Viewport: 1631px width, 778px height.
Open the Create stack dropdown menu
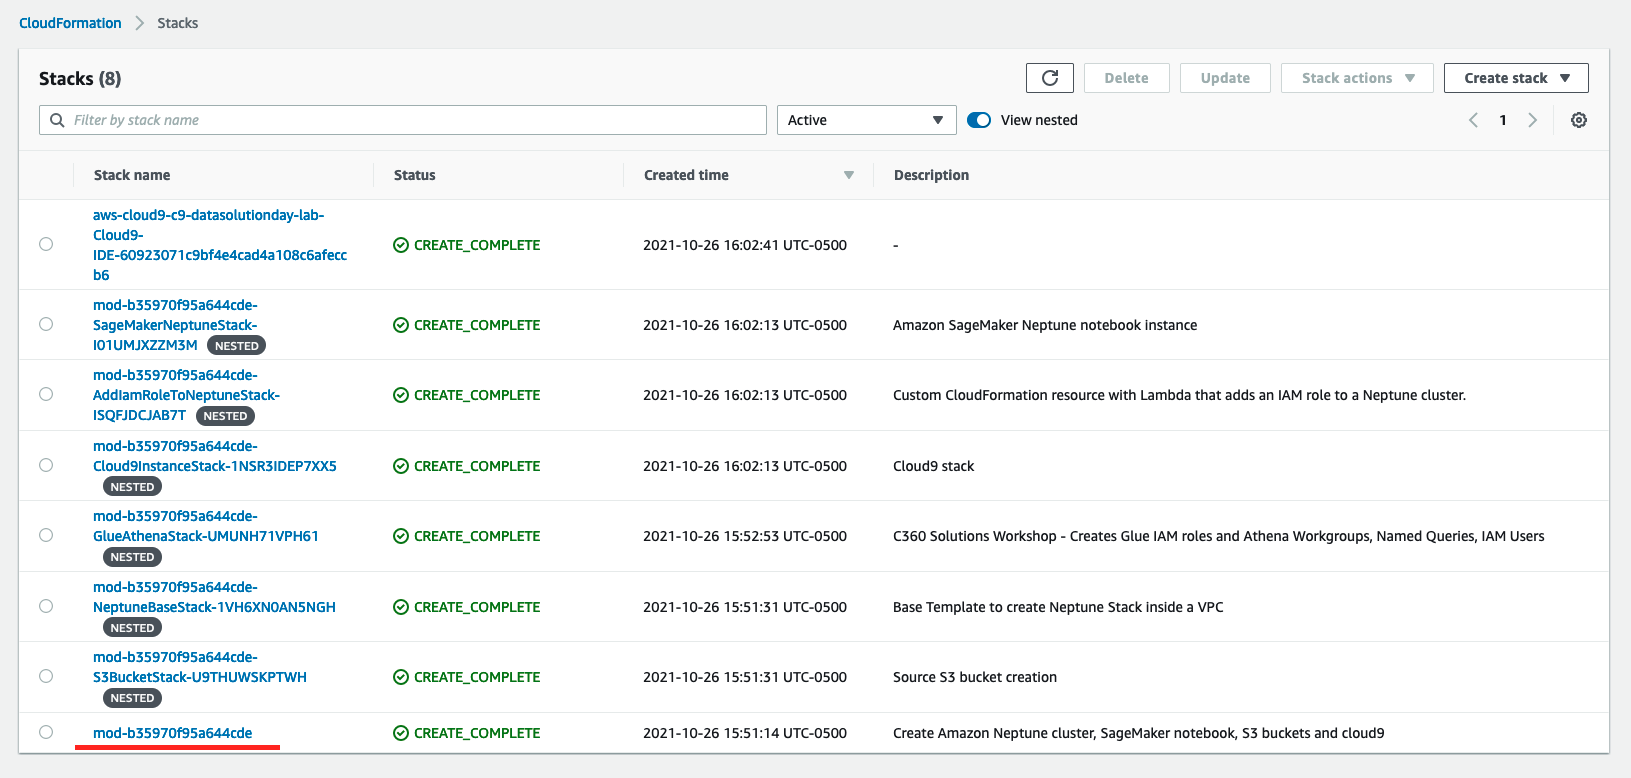[1515, 78]
